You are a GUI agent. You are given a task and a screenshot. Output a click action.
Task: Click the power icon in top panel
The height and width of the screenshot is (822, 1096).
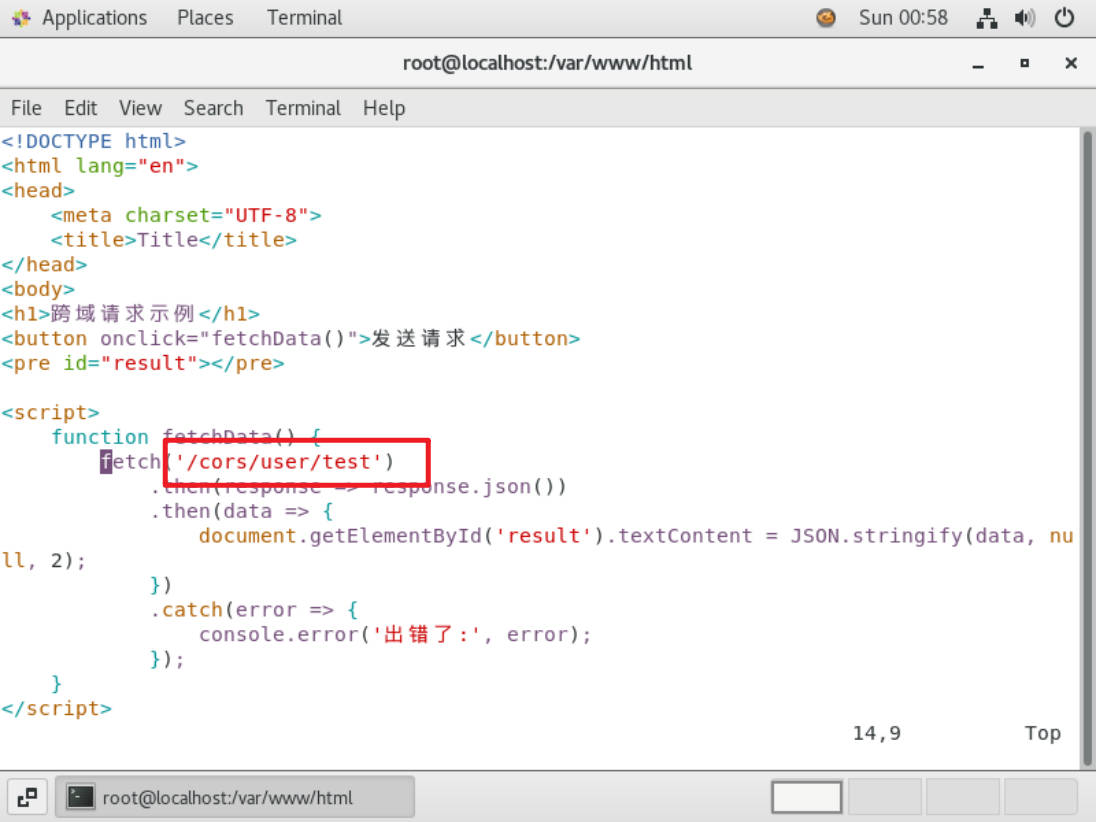pos(1064,18)
